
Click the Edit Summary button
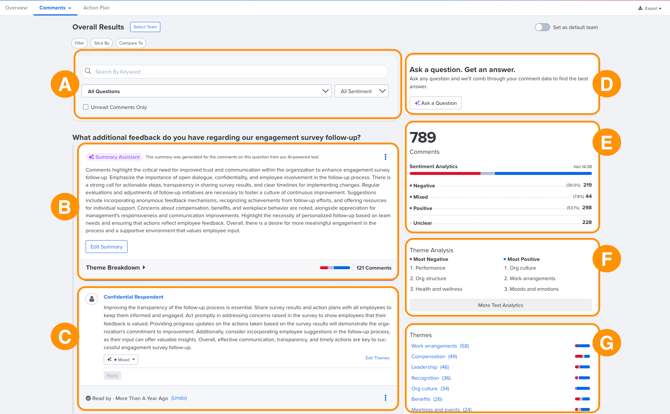pyautogui.click(x=106, y=246)
